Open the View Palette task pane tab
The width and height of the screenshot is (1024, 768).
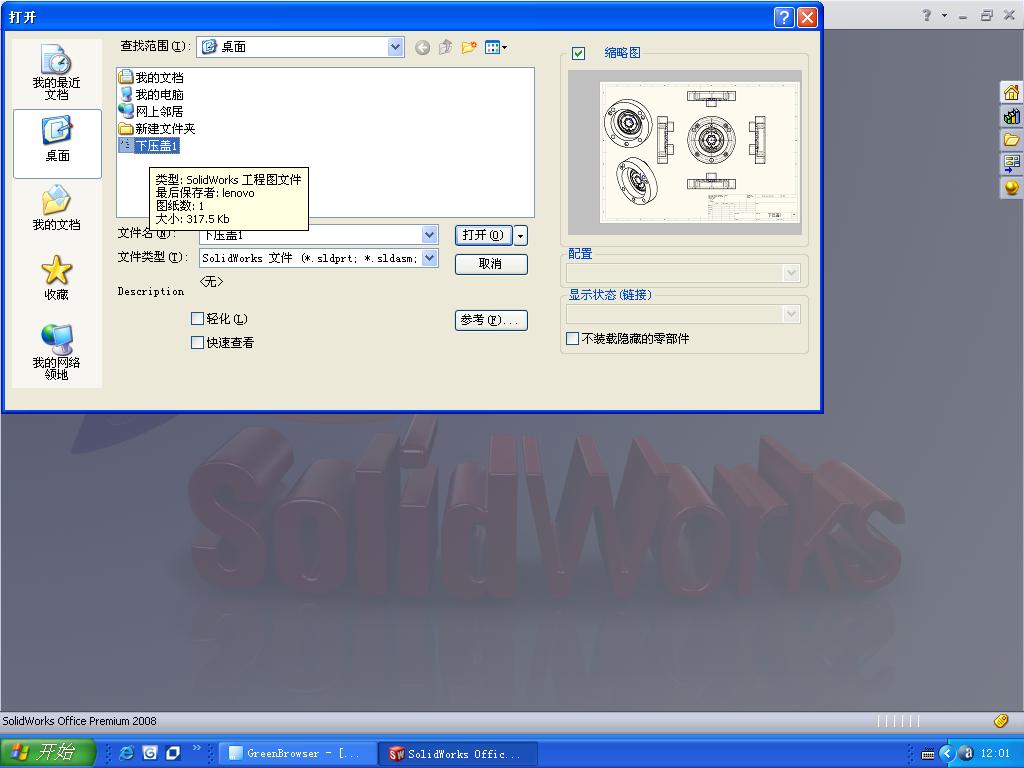[x=1011, y=163]
